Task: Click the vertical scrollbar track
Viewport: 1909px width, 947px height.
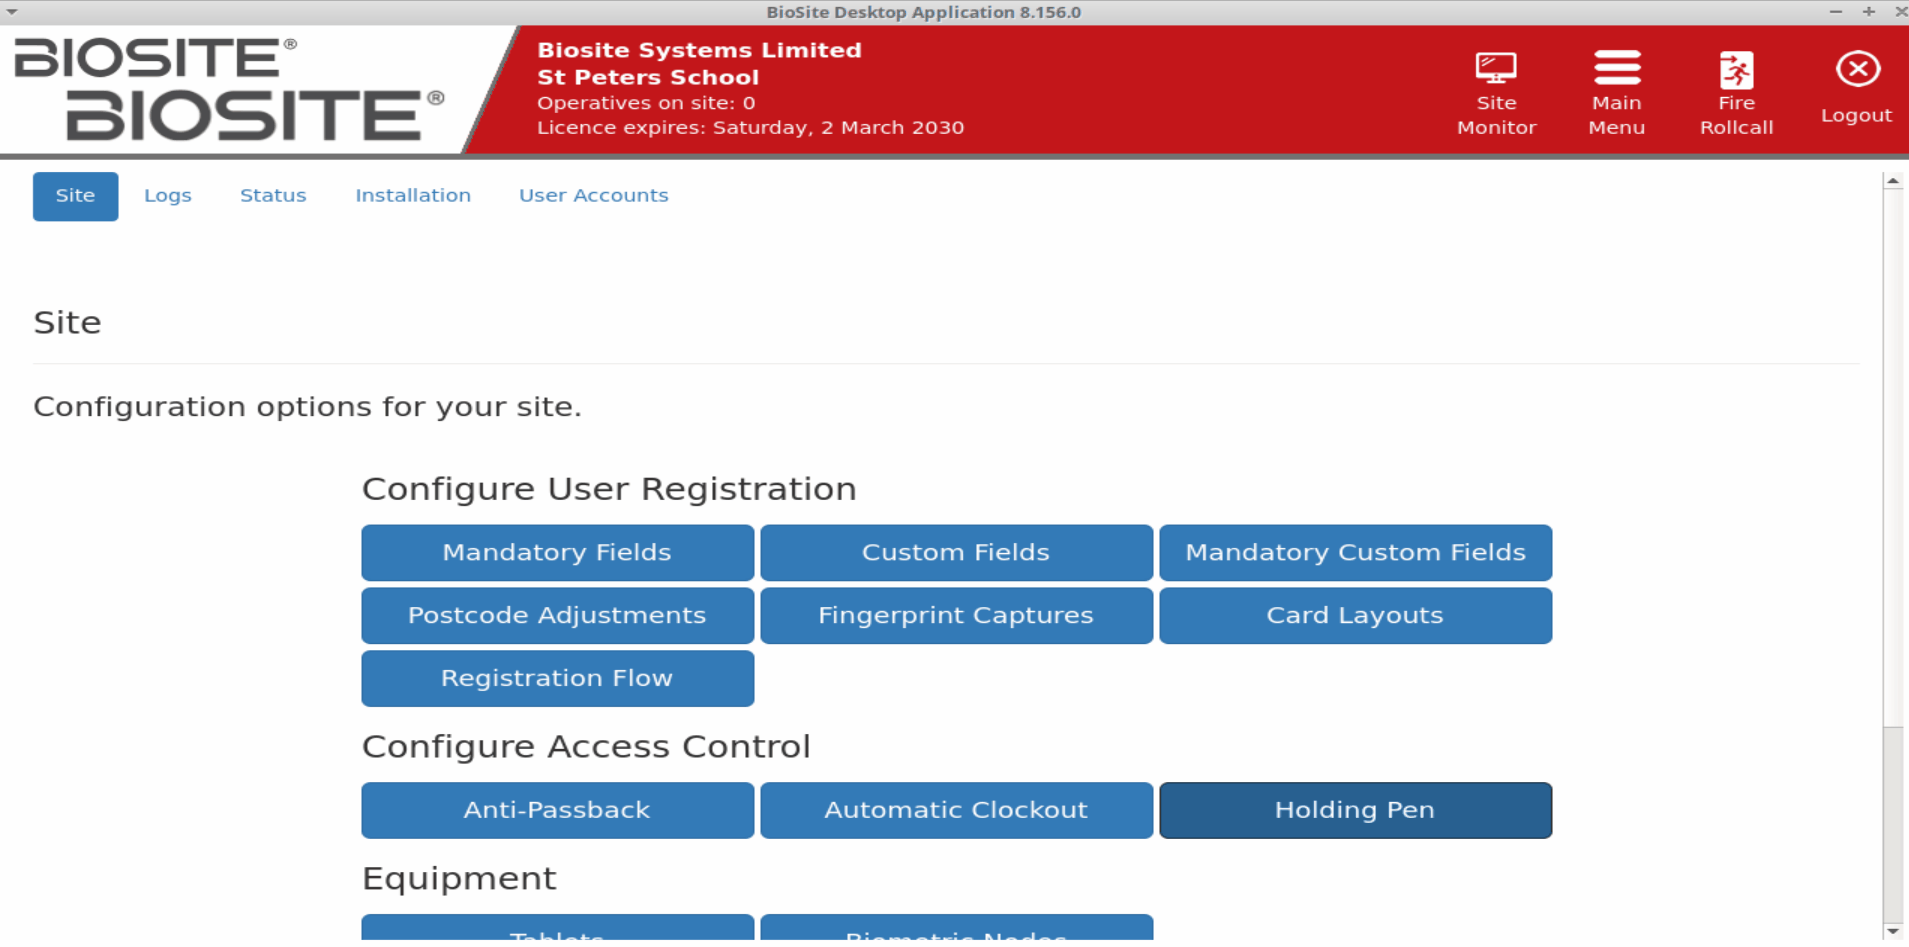Action: point(1892,556)
